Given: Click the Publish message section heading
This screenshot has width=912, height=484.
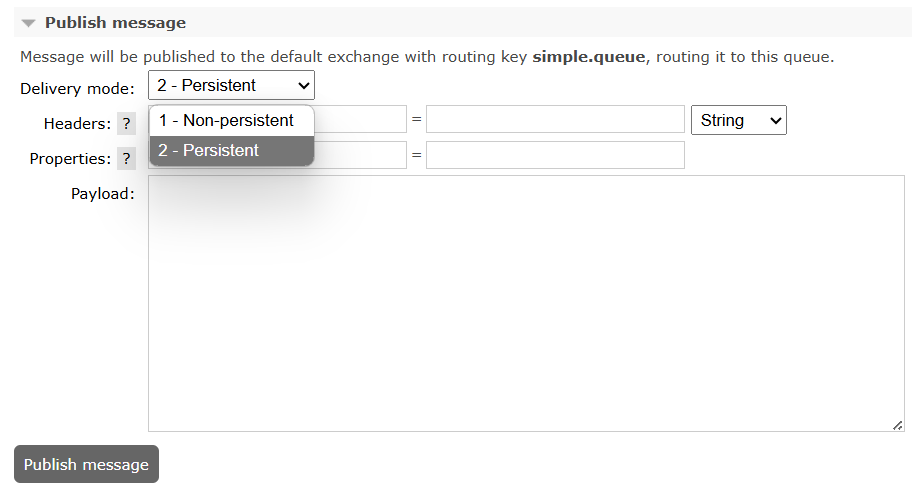Looking at the screenshot, I should click(115, 23).
